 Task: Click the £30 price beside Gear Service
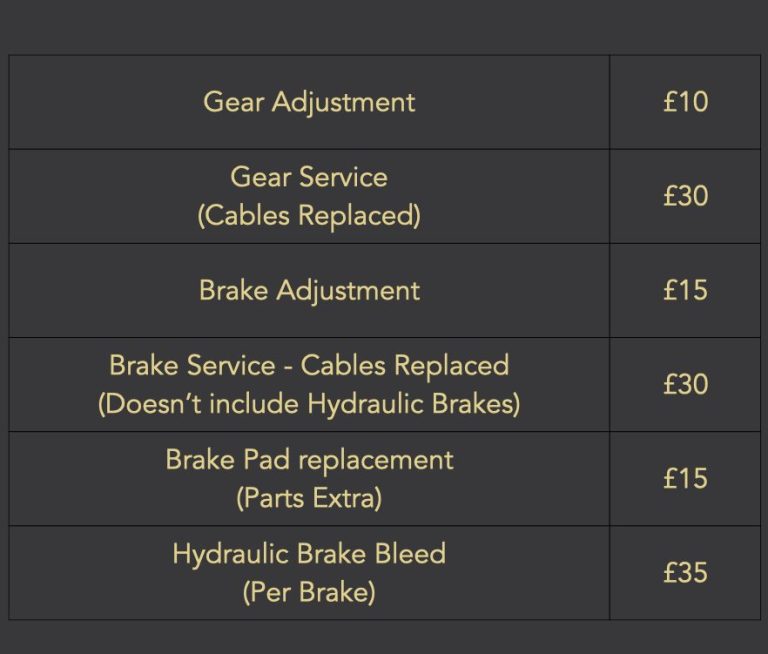685,196
